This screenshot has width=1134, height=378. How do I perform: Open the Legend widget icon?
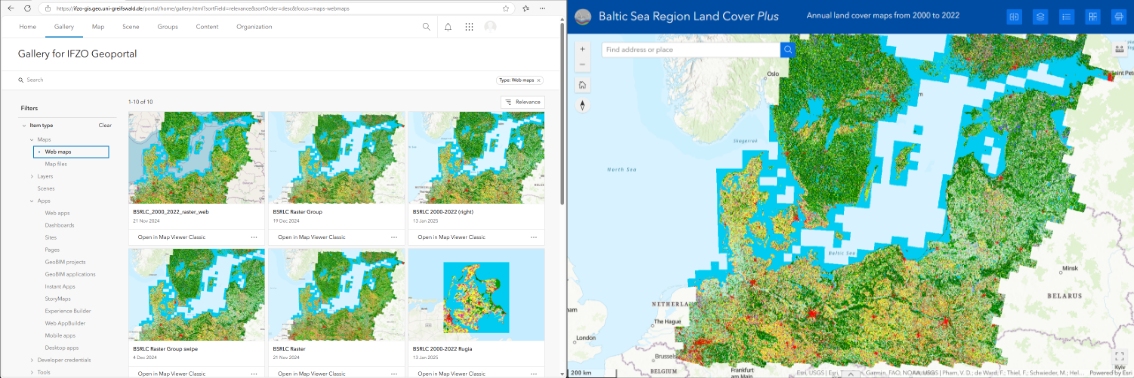pos(1066,17)
